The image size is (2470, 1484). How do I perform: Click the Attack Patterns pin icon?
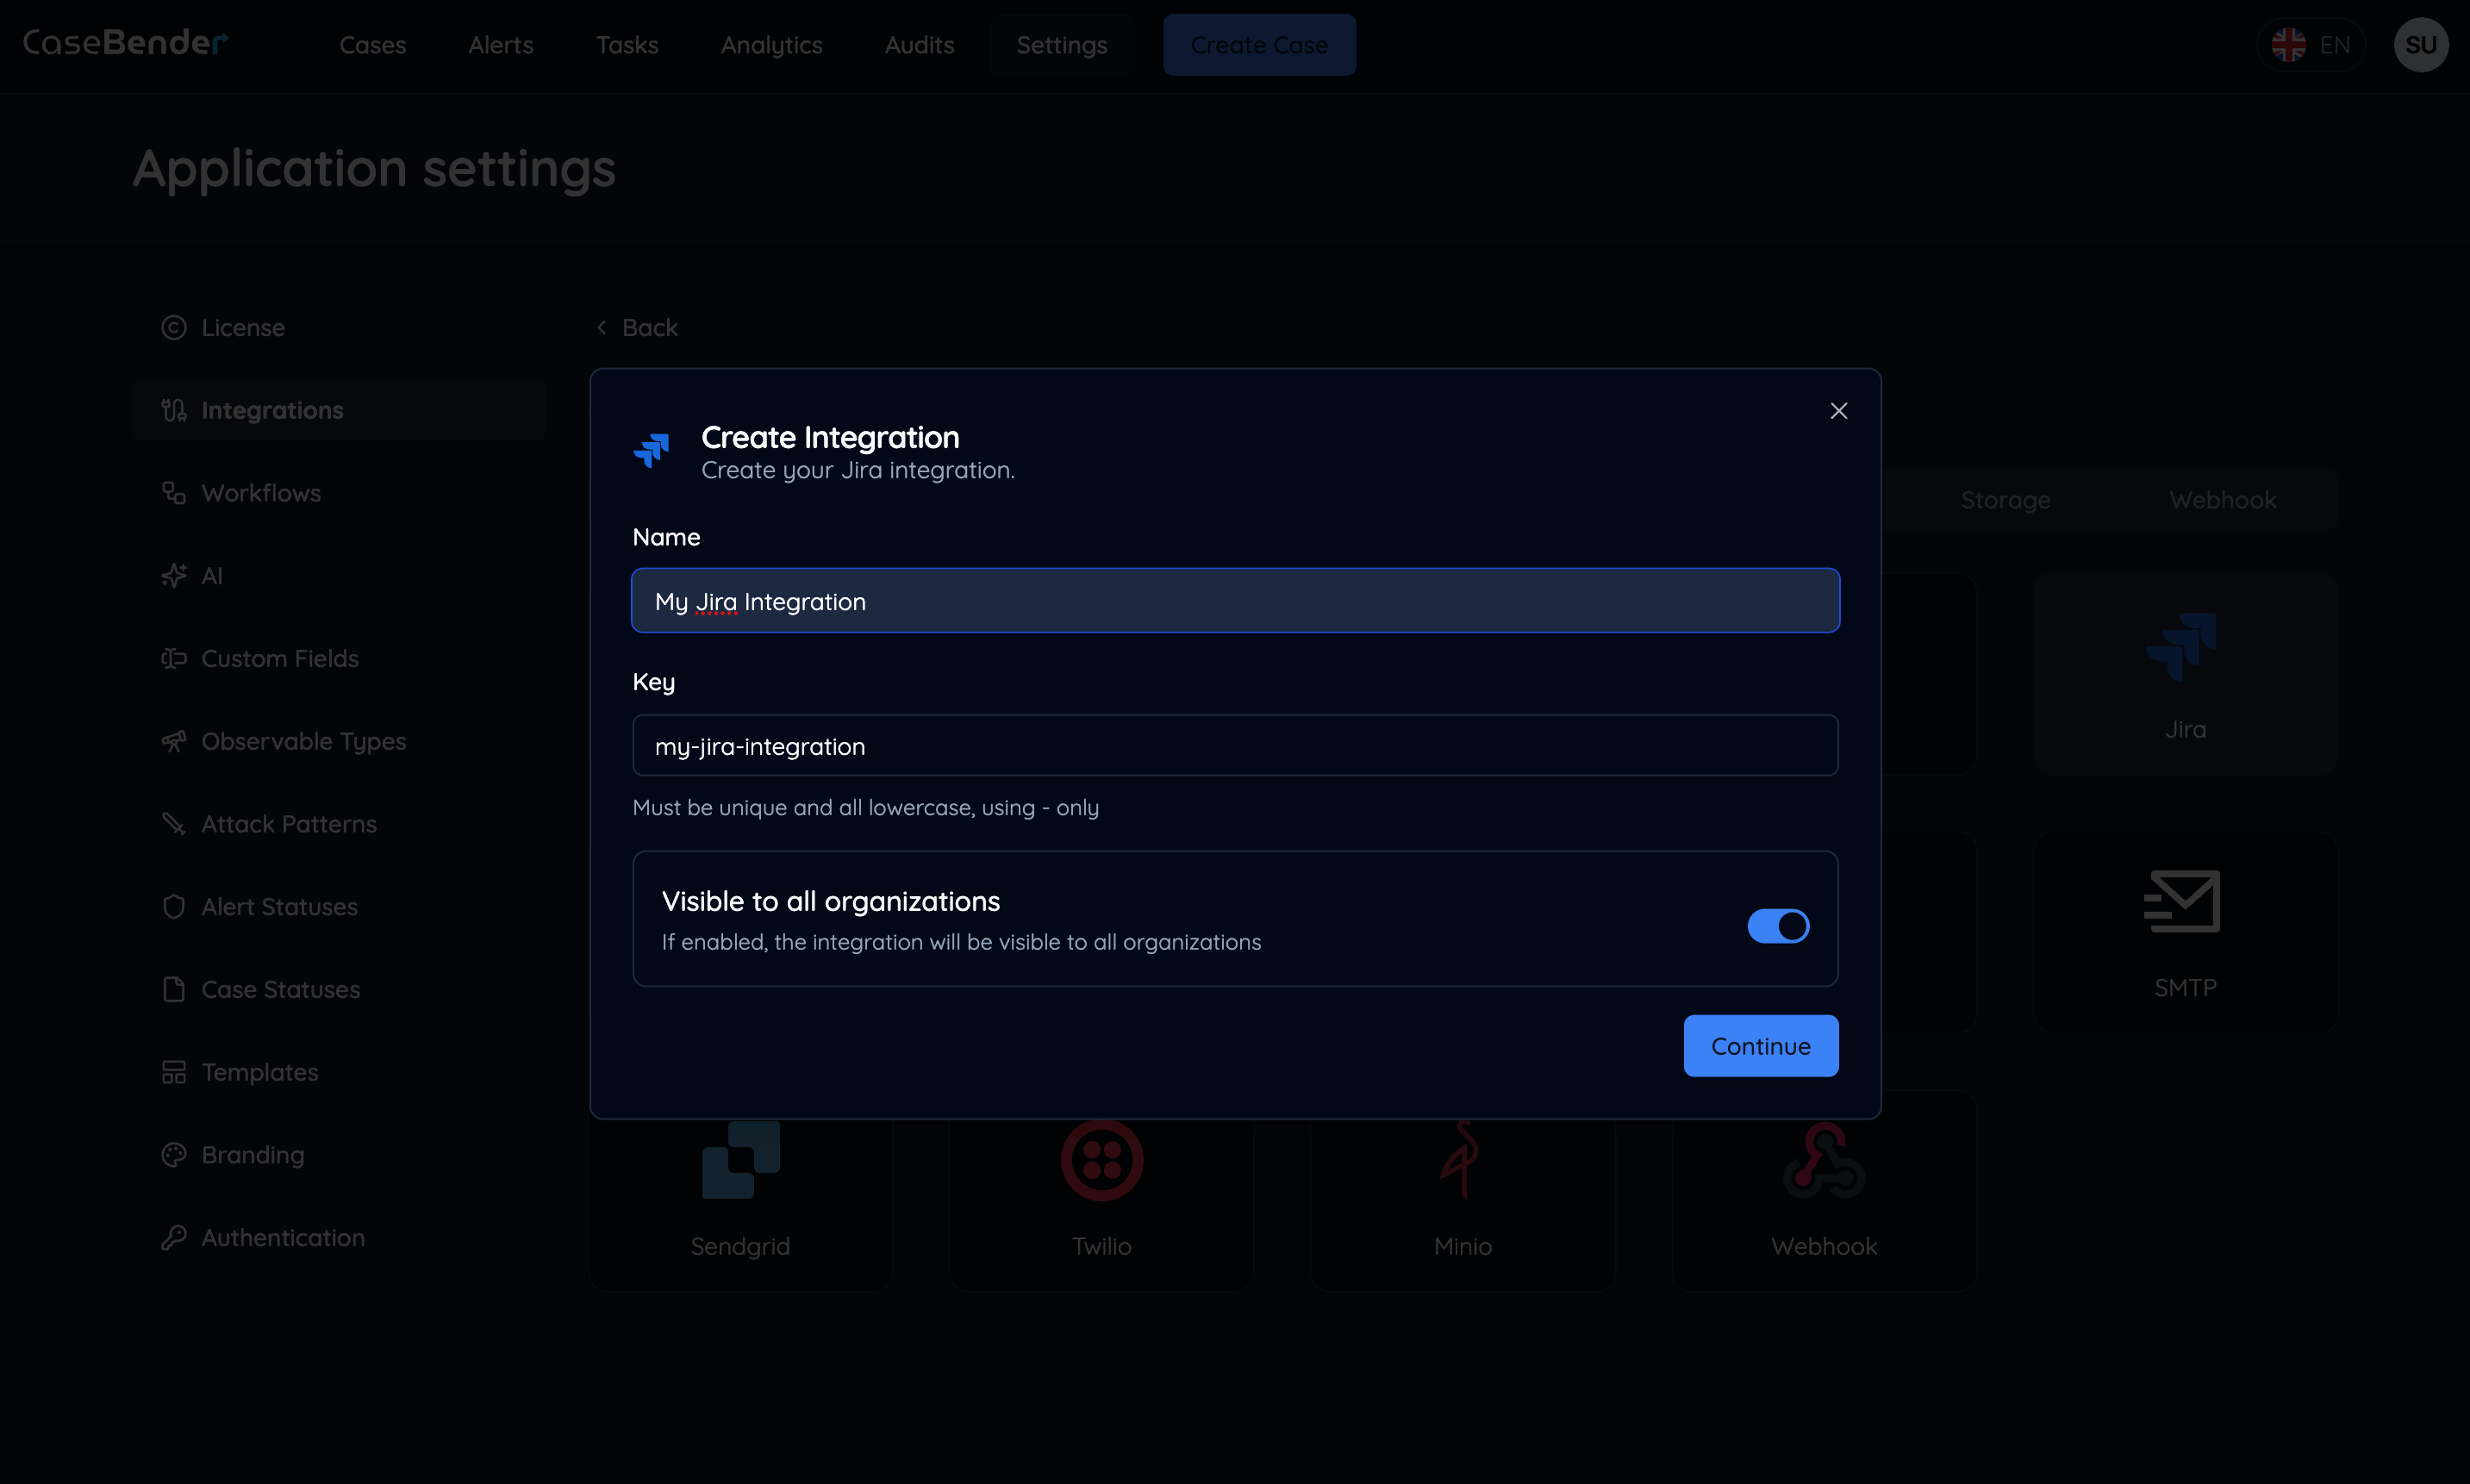(x=174, y=823)
